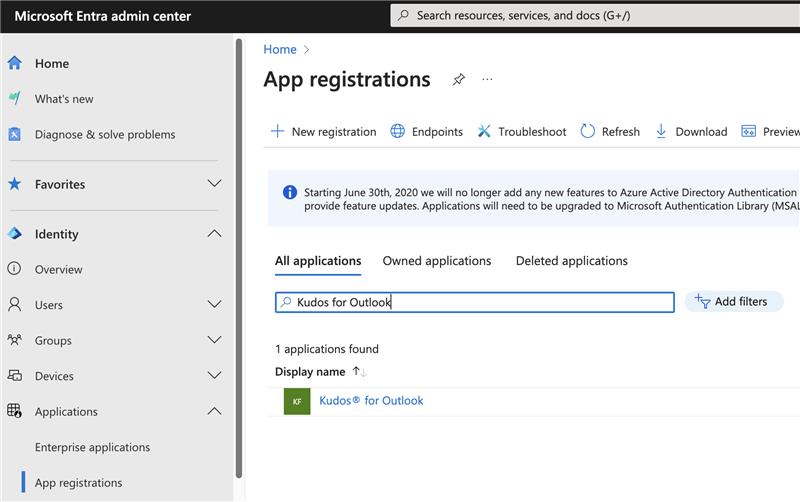
Task: Click the Home breadcrumb link
Action: (280, 49)
